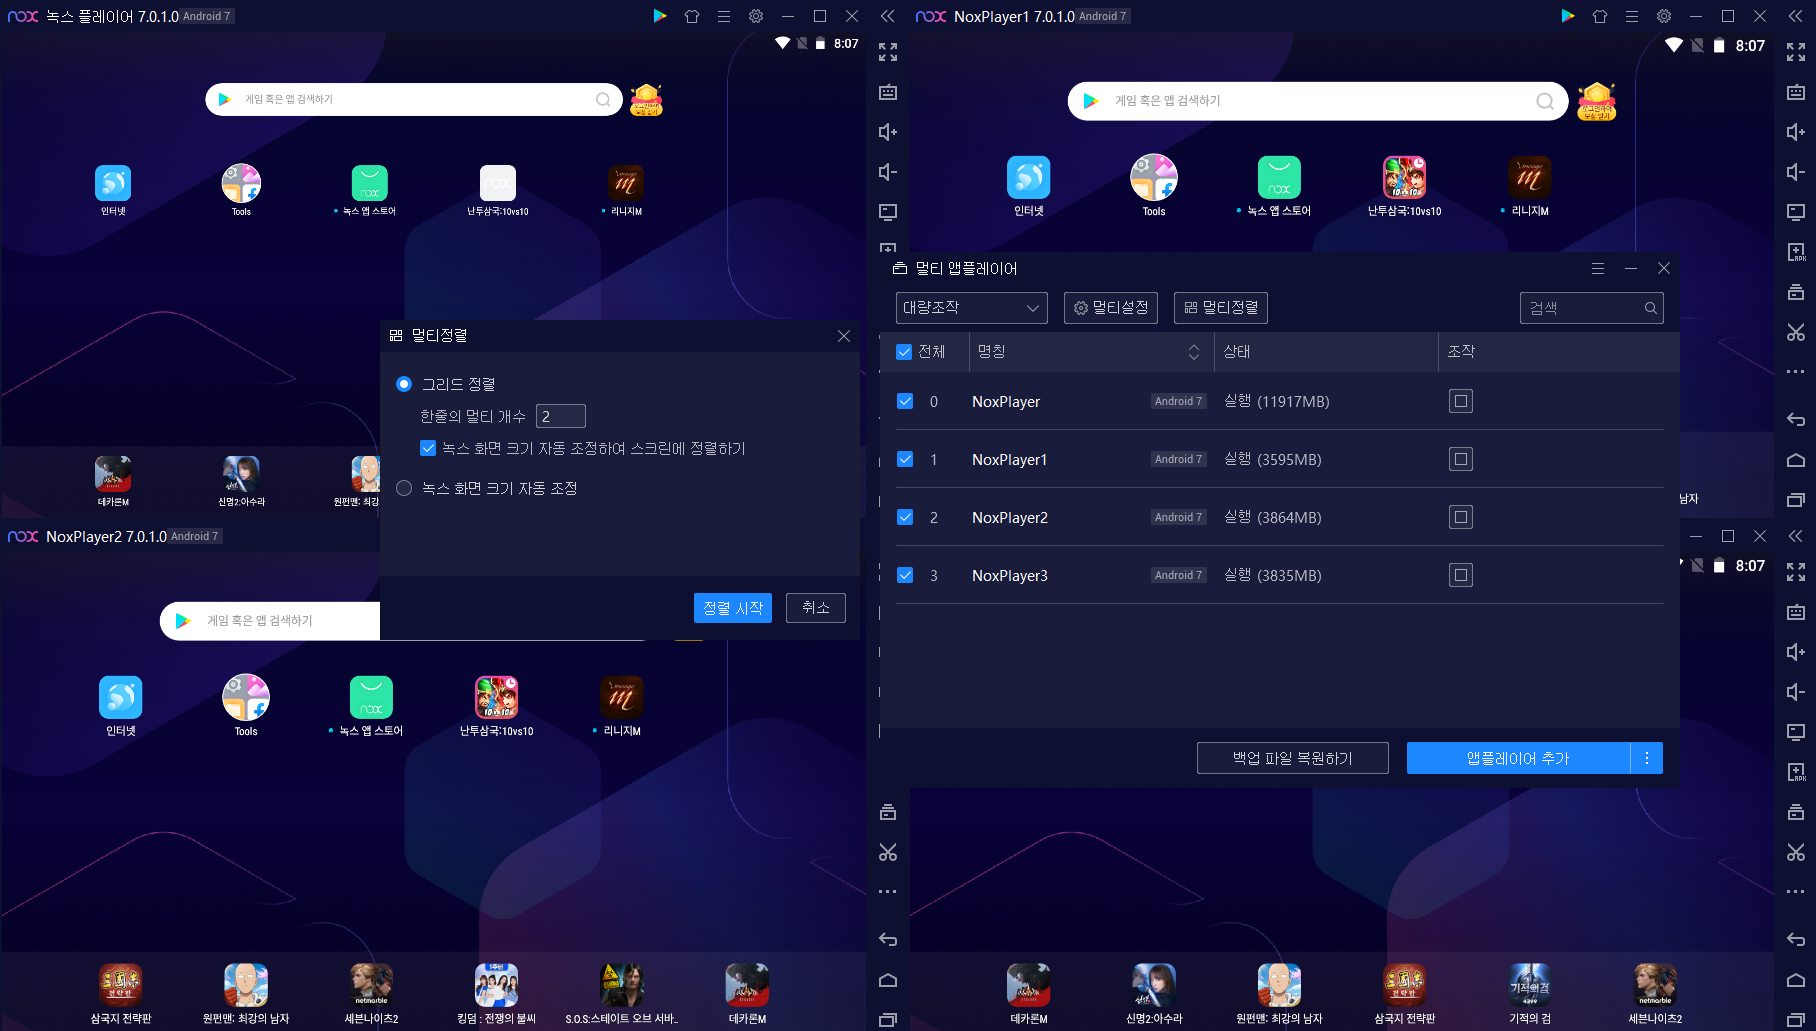1816x1031 pixels.
Task: Click more options dots in NoxPlayer1 sidebar
Action: pos(1796,372)
